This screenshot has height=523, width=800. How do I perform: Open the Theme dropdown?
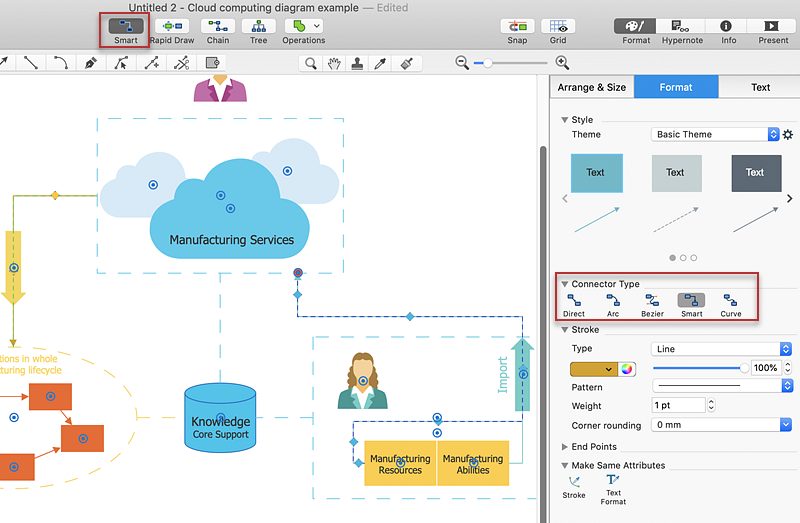(x=716, y=134)
